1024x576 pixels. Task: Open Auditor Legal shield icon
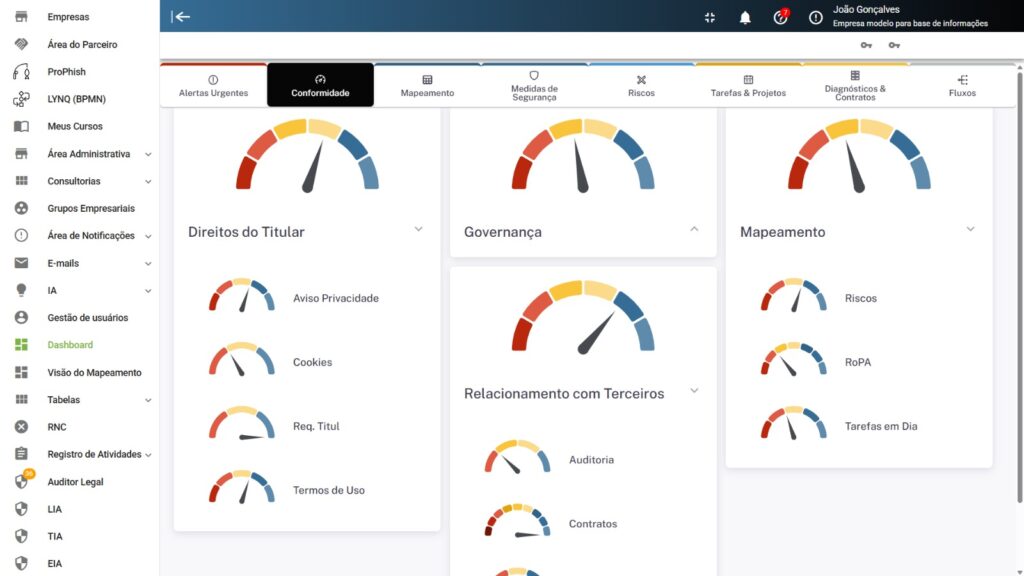click(x=22, y=481)
